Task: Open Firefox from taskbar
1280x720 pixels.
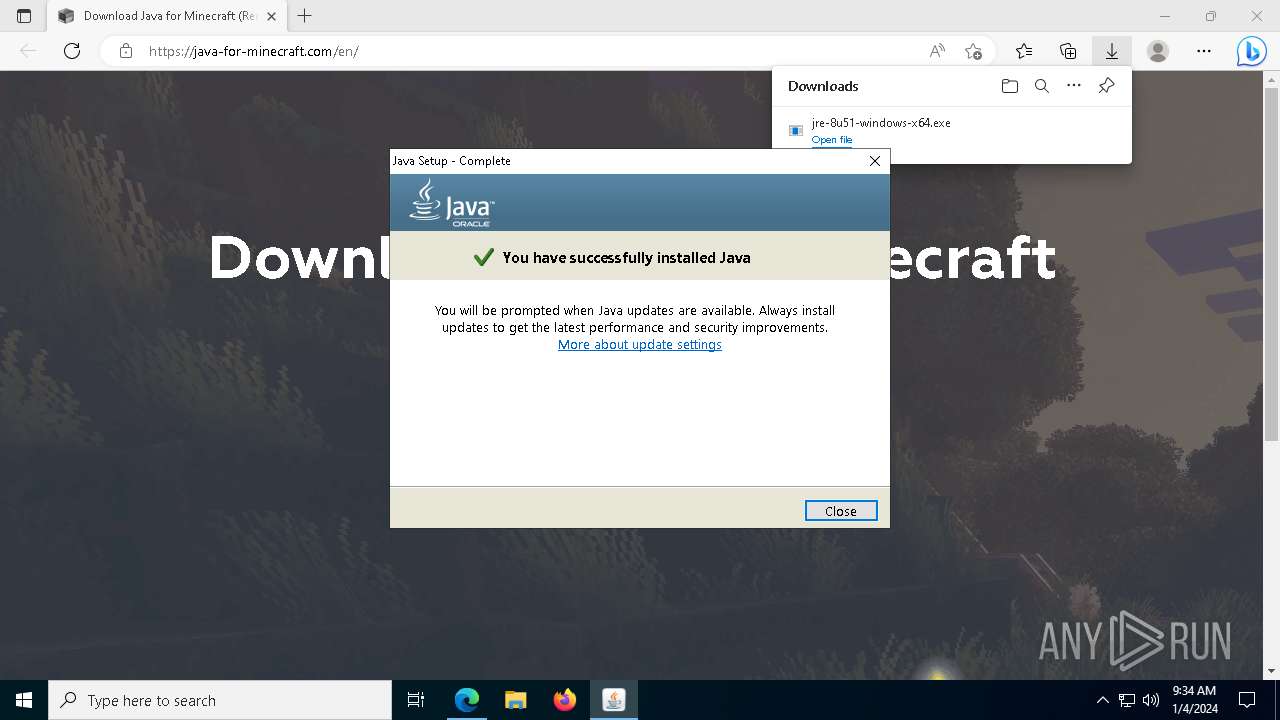Action: [x=565, y=700]
